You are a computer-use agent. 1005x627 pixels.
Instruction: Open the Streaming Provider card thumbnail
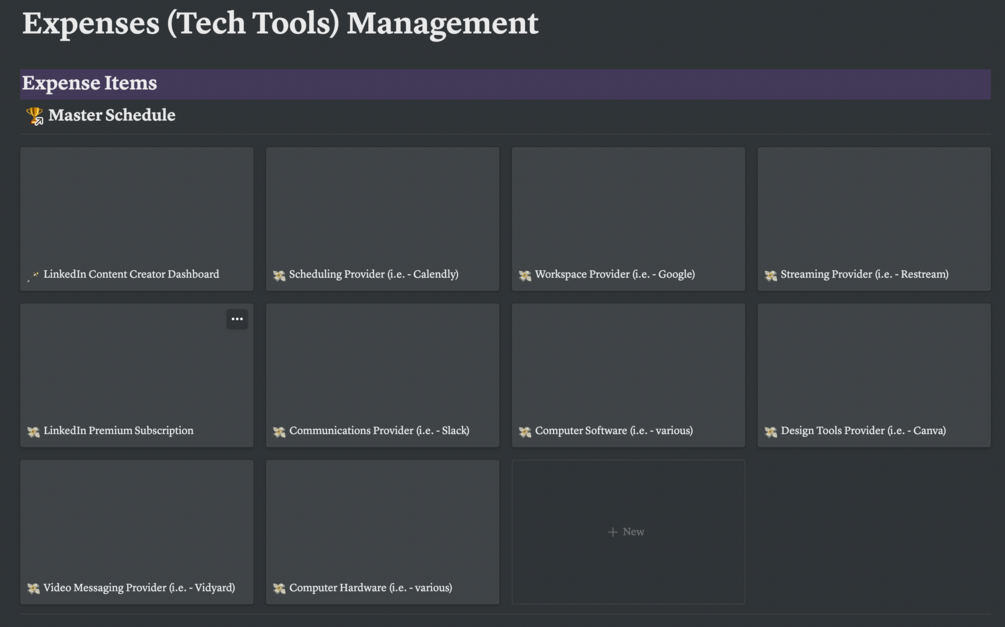pos(874,205)
